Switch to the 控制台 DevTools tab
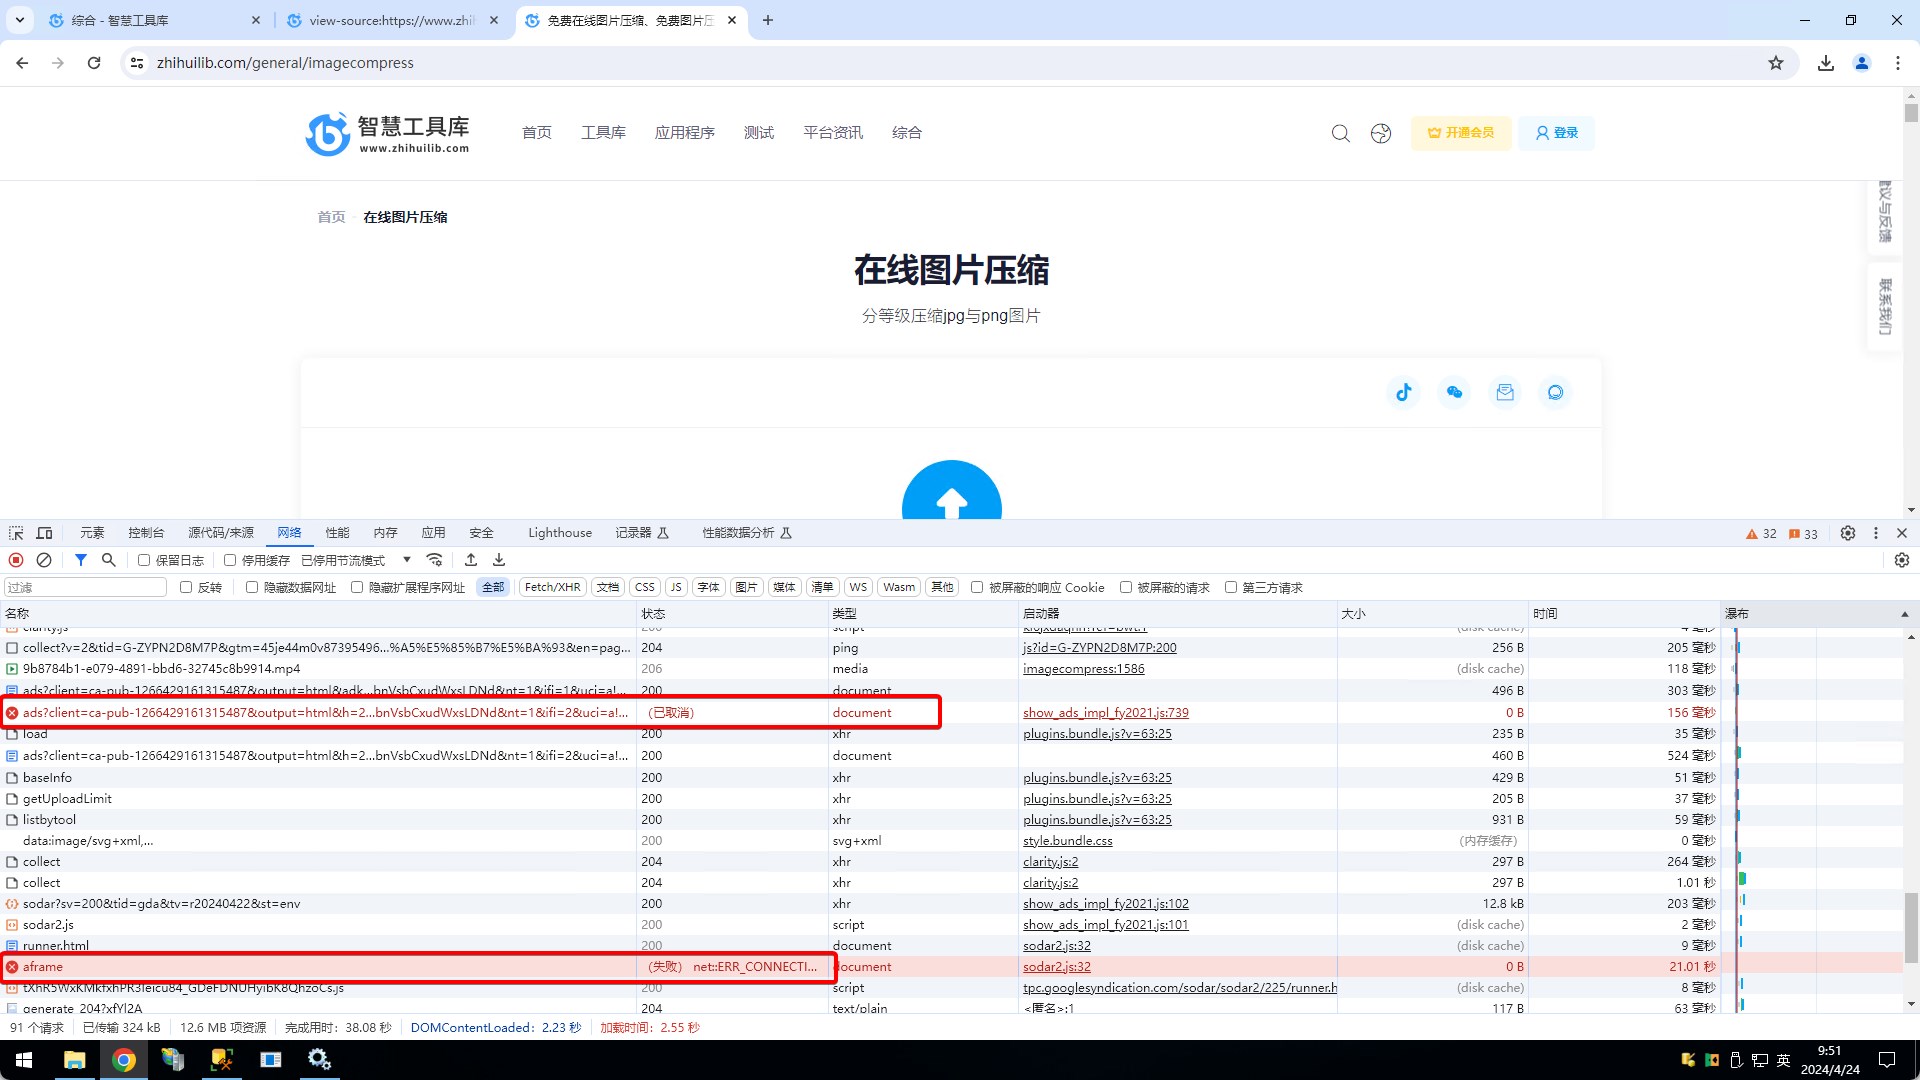Viewport: 1920px width, 1080px height. point(146,533)
